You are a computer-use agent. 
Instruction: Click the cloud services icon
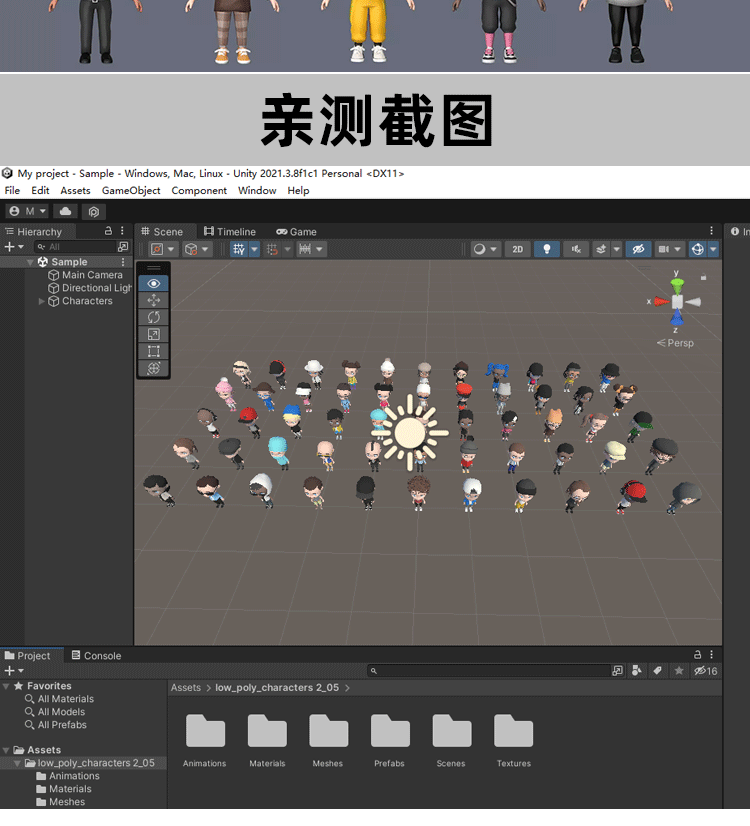pyautogui.click(x=64, y=211)
